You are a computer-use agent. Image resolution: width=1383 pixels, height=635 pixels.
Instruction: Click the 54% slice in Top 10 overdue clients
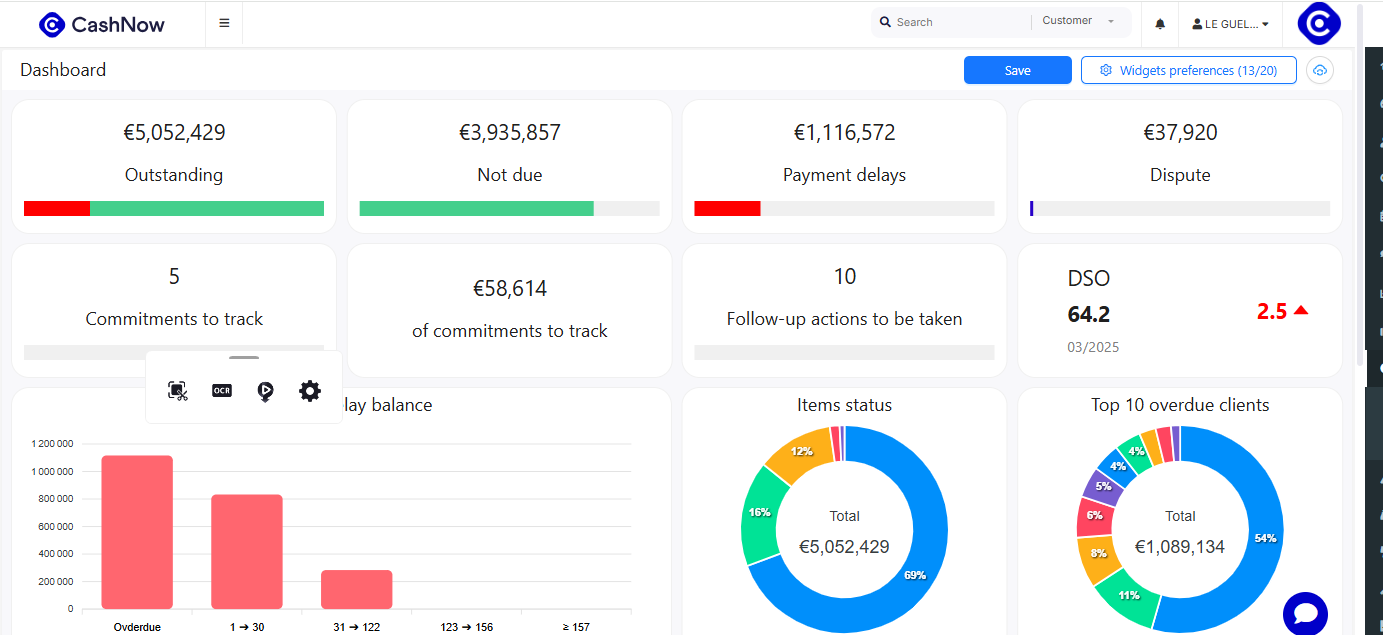pos(1266,538)
